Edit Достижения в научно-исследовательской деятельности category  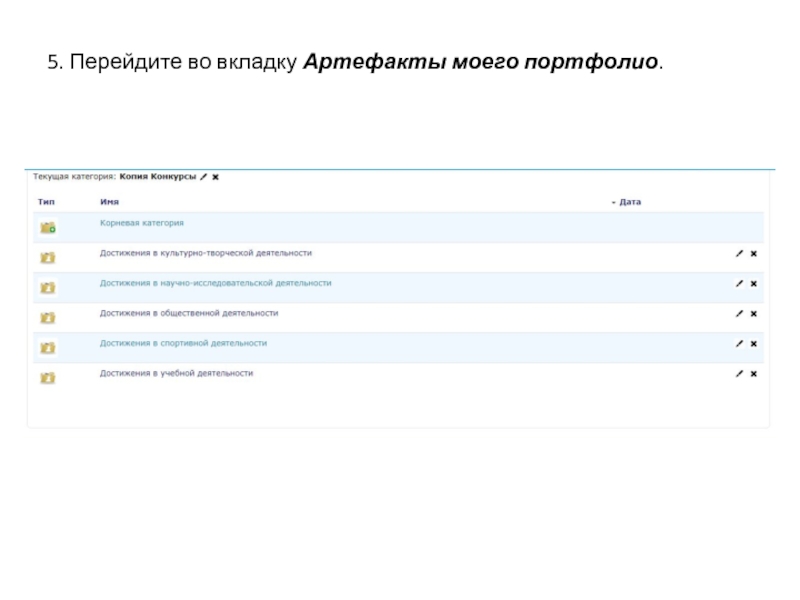coord(739,284)
